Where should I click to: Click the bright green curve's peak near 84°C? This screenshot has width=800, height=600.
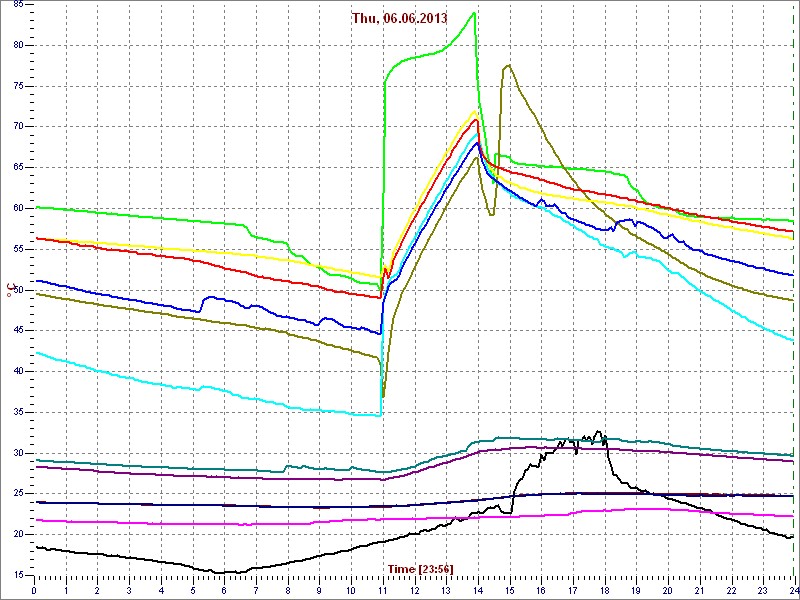474,13
